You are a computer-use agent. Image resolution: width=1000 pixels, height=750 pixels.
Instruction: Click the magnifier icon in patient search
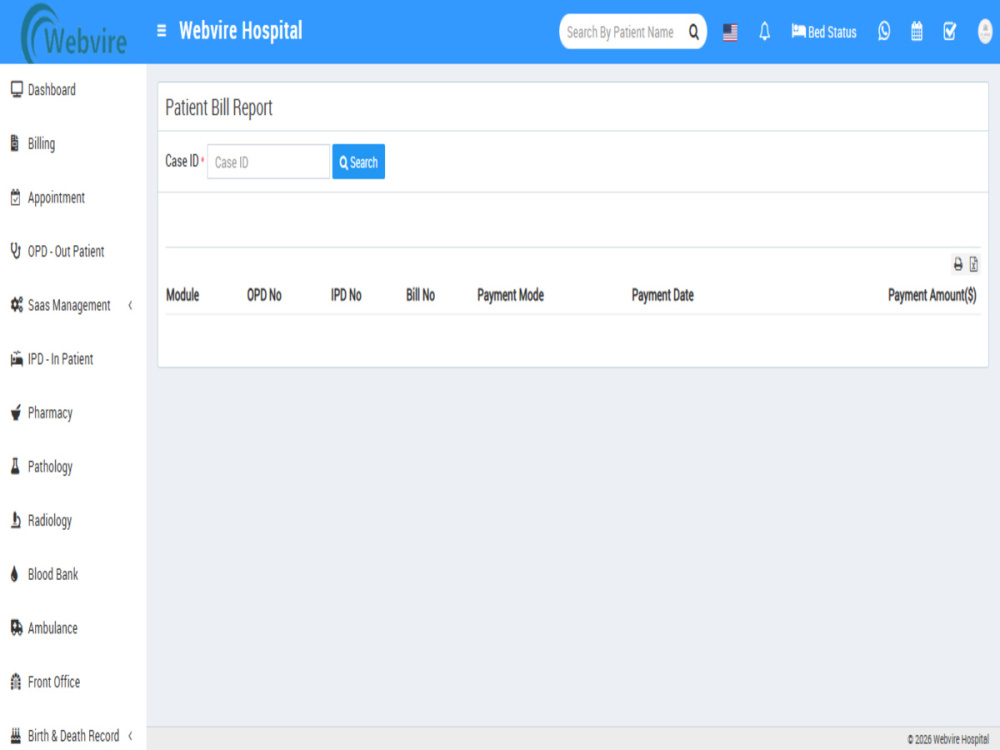click(693, 32)
